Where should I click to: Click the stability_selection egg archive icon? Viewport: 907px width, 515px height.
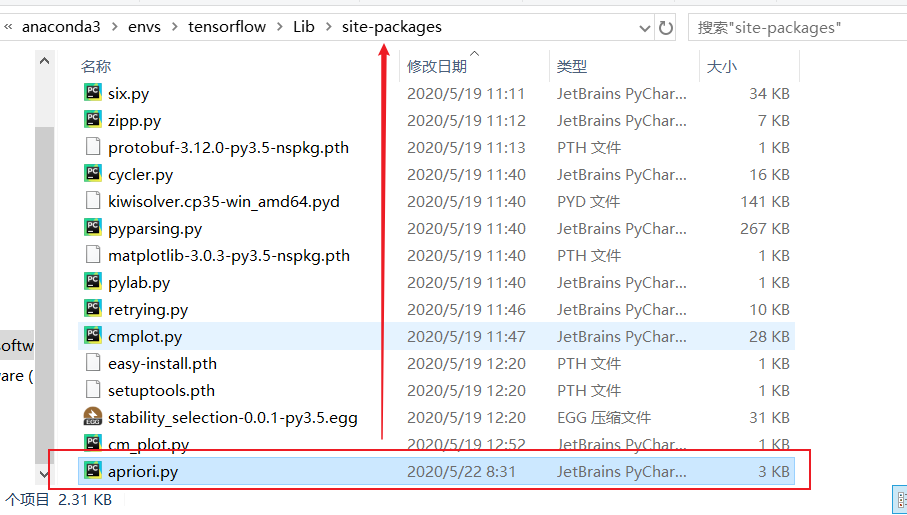(x=93, y=417)
